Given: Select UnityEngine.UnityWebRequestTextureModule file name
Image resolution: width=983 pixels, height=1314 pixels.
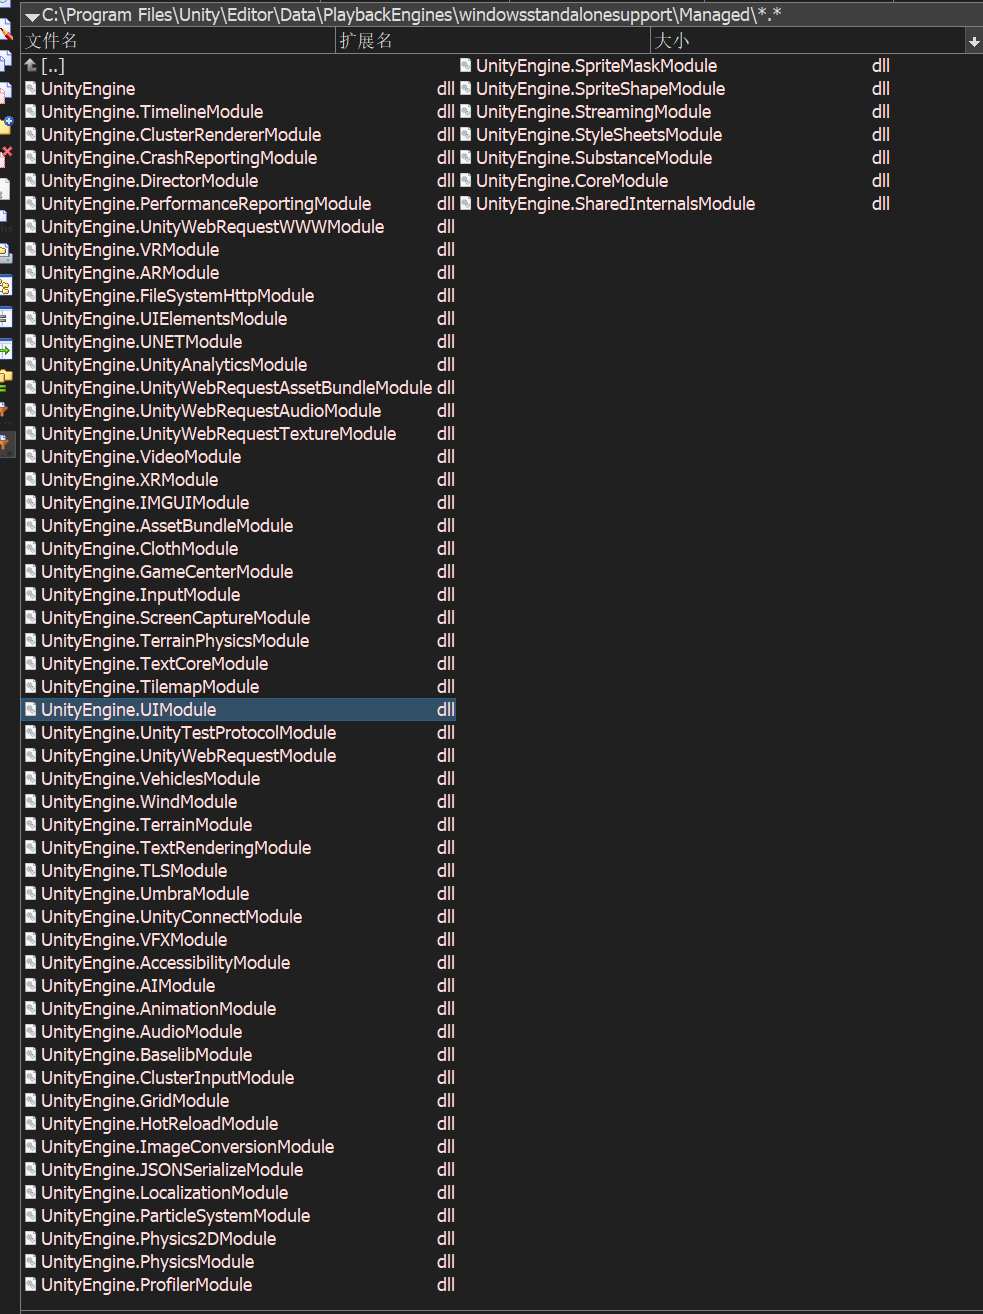Looking at the screenshot, I should (x=219, y=434).
